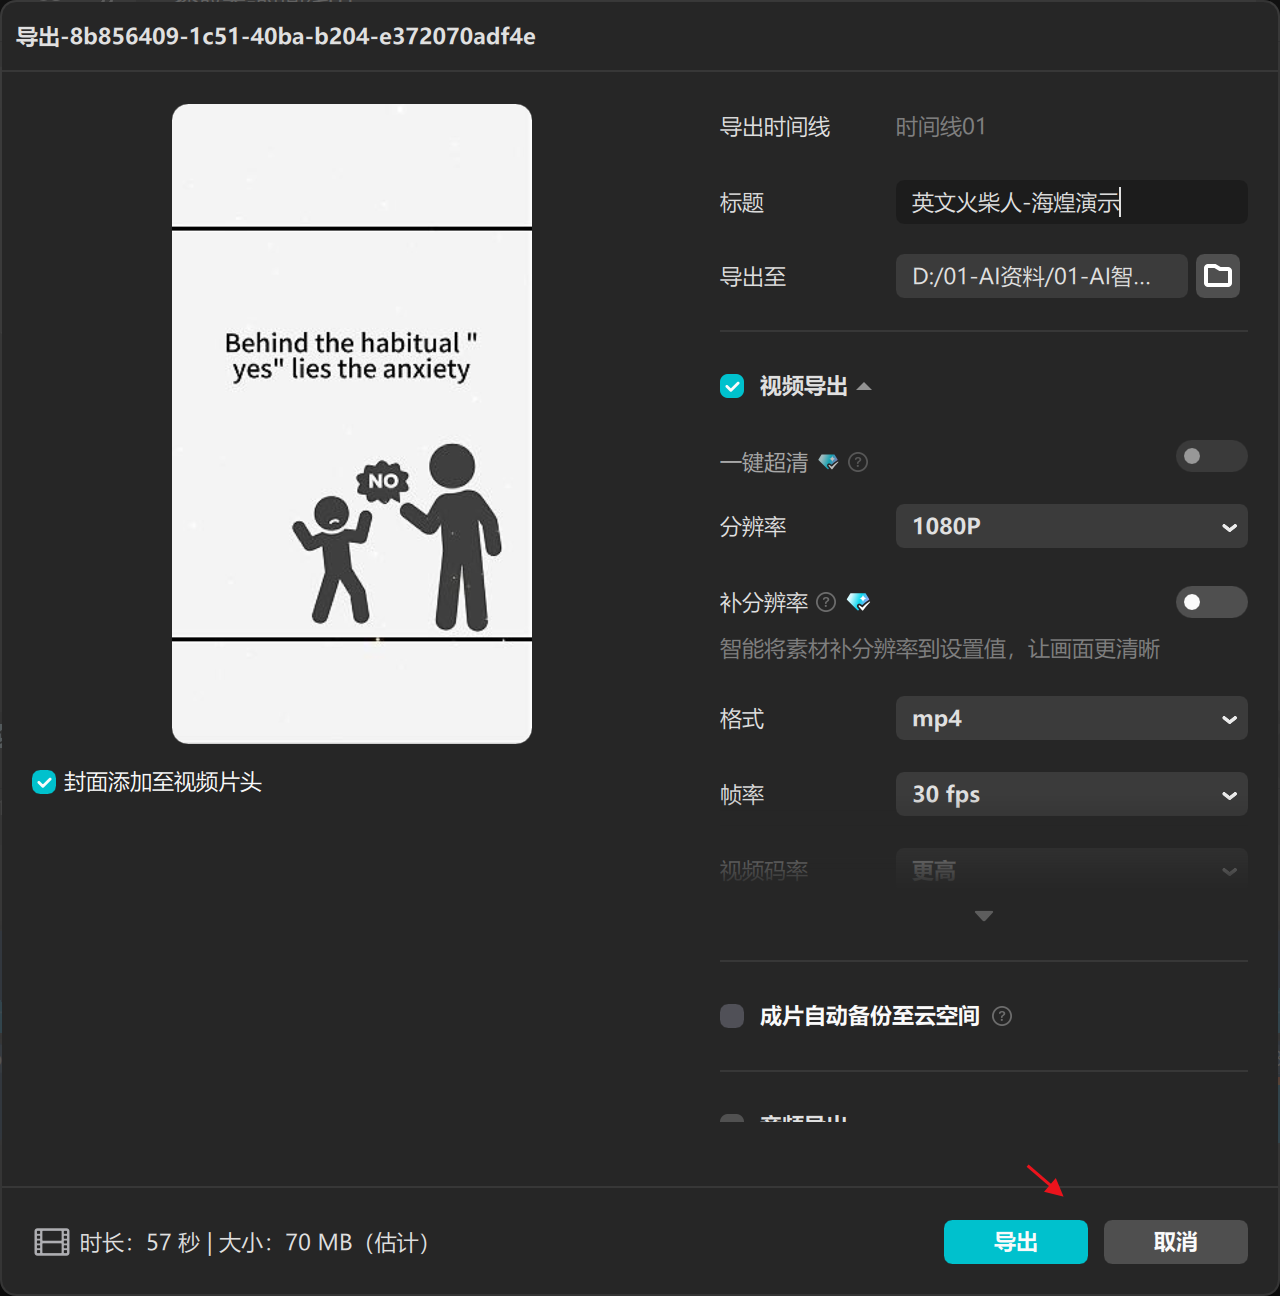The image size is (1280, 1296).
Task: Turn on the 补分辨率 switch
Action: [1211, 602]
